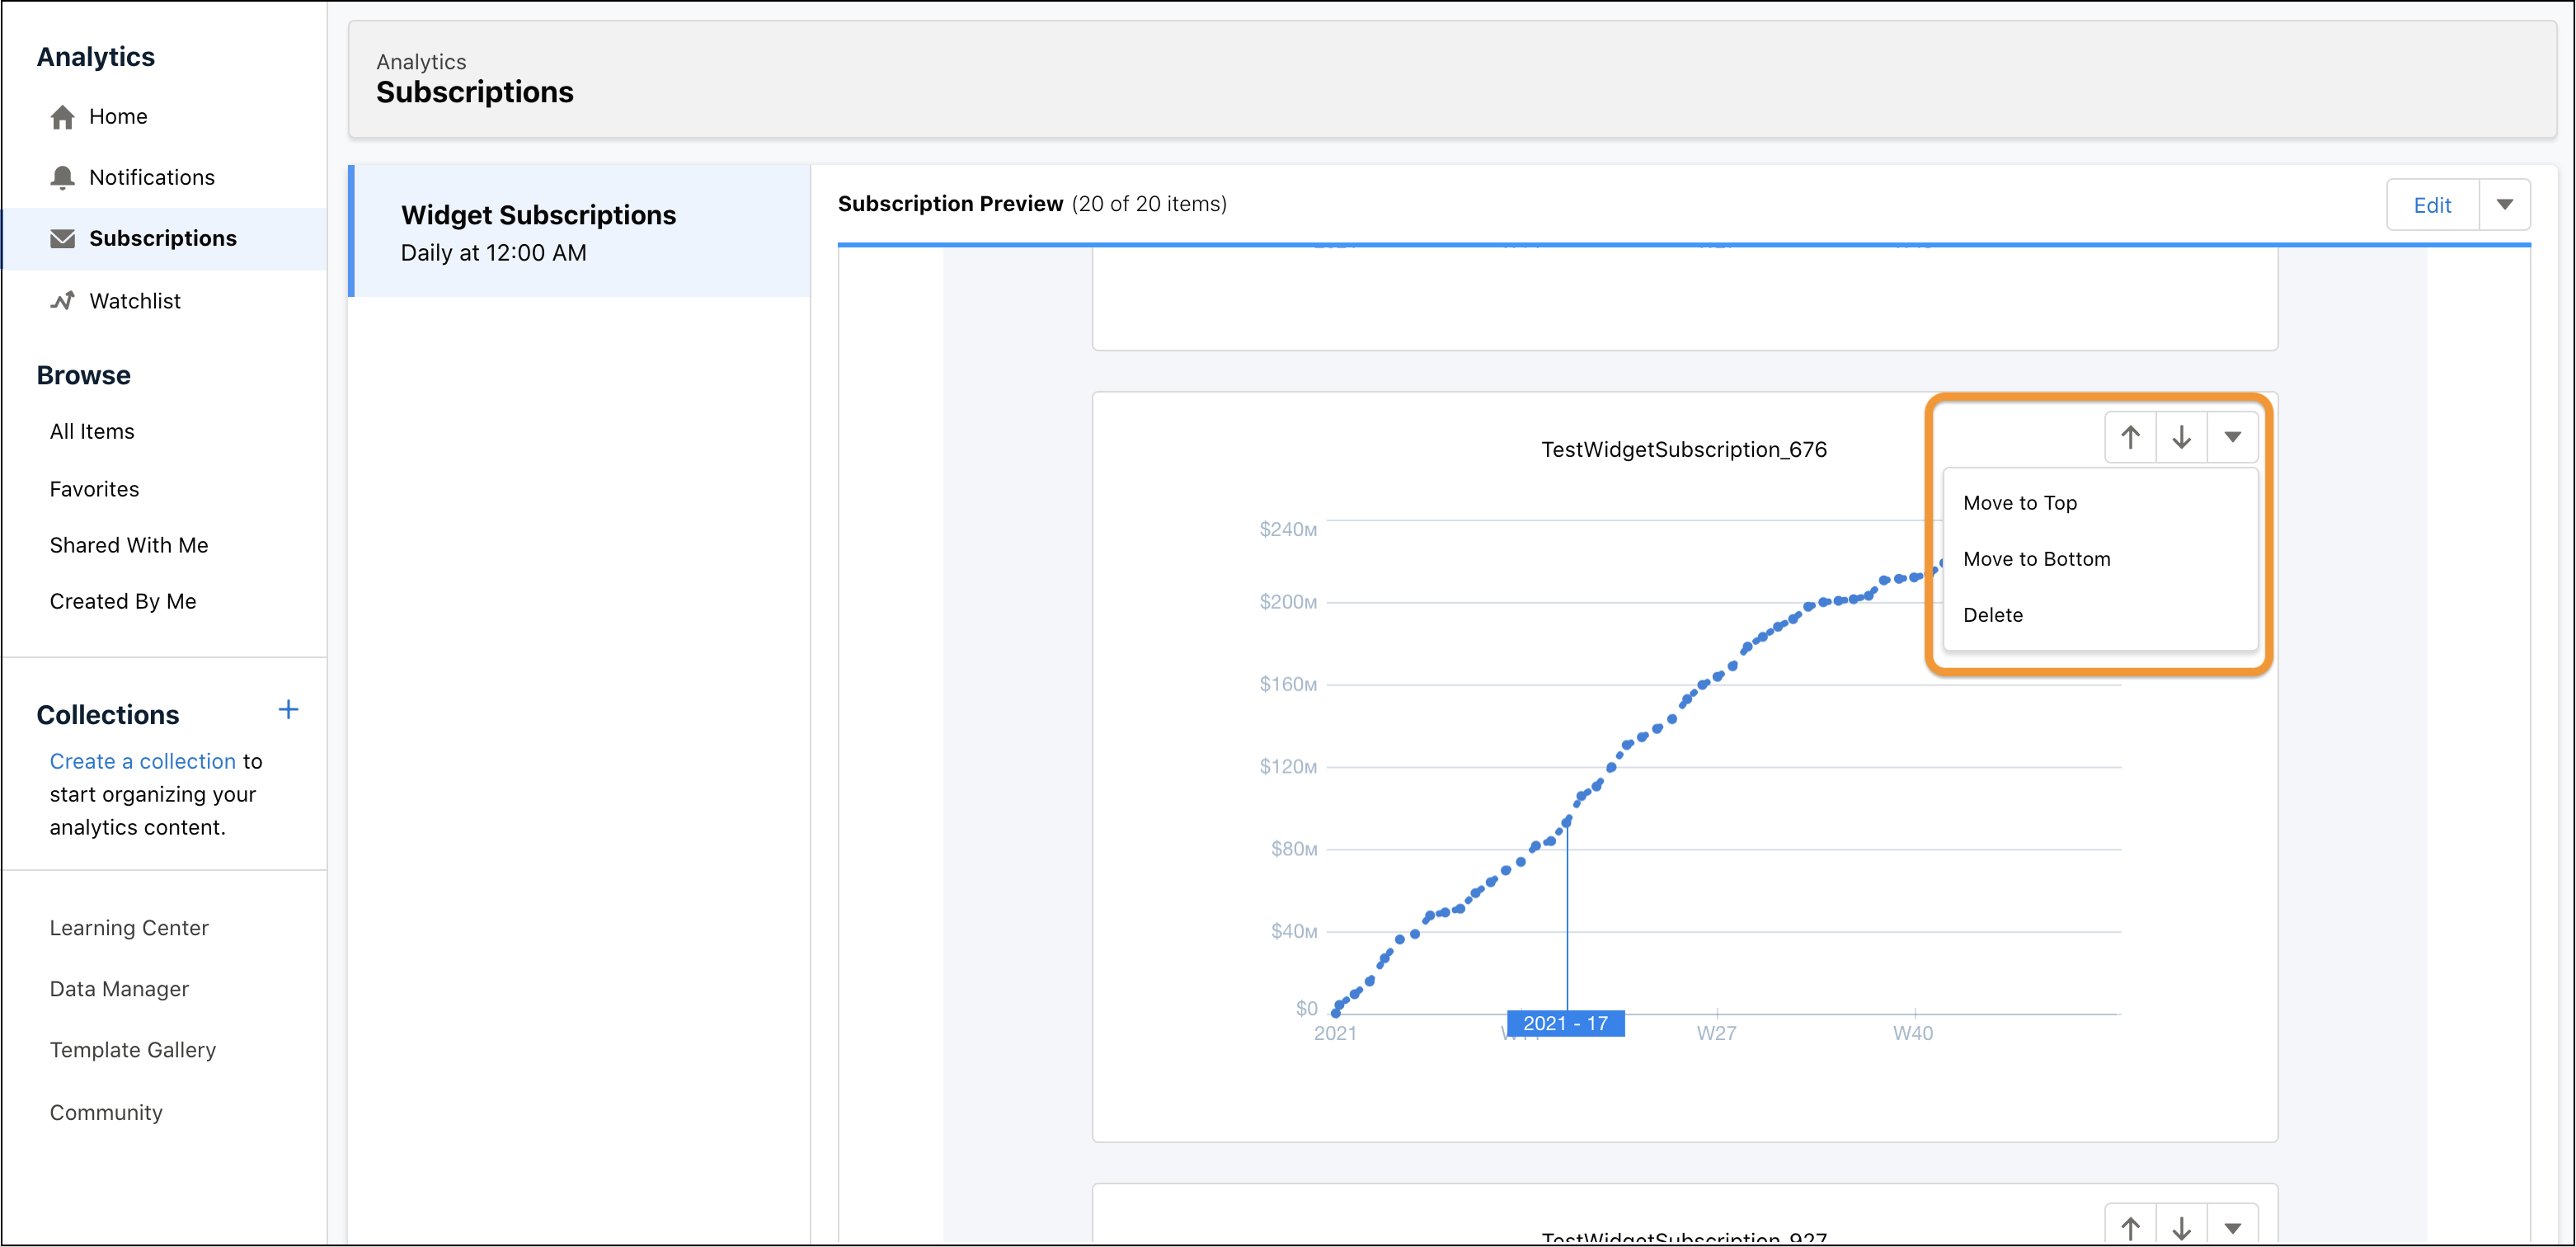Click the Watchlist trend icon
Image resolution: width=2576 pixels, height=1247 pixels.
click(62, 301)
